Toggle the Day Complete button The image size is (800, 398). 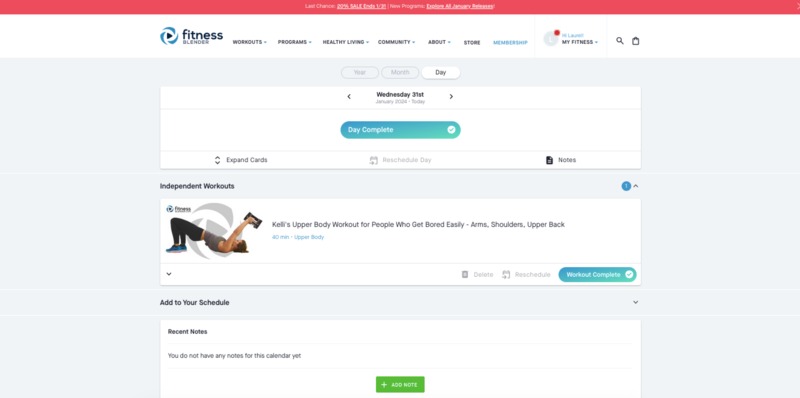(x=401, y=130)
